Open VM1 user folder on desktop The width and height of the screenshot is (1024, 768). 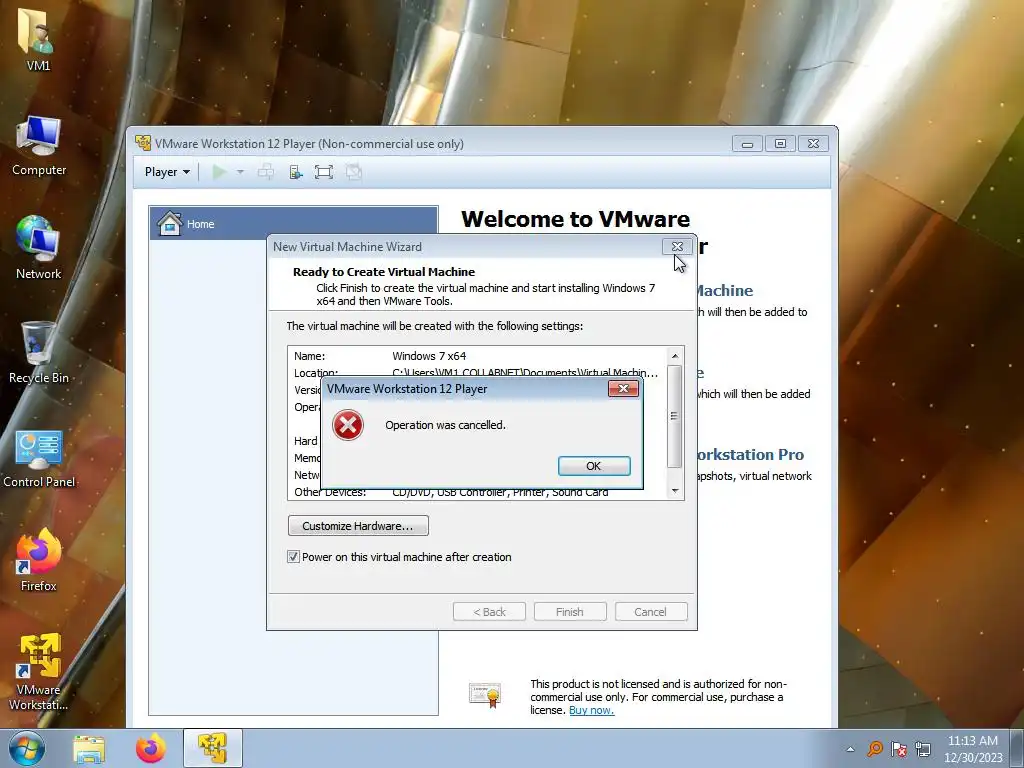point(38,40)
